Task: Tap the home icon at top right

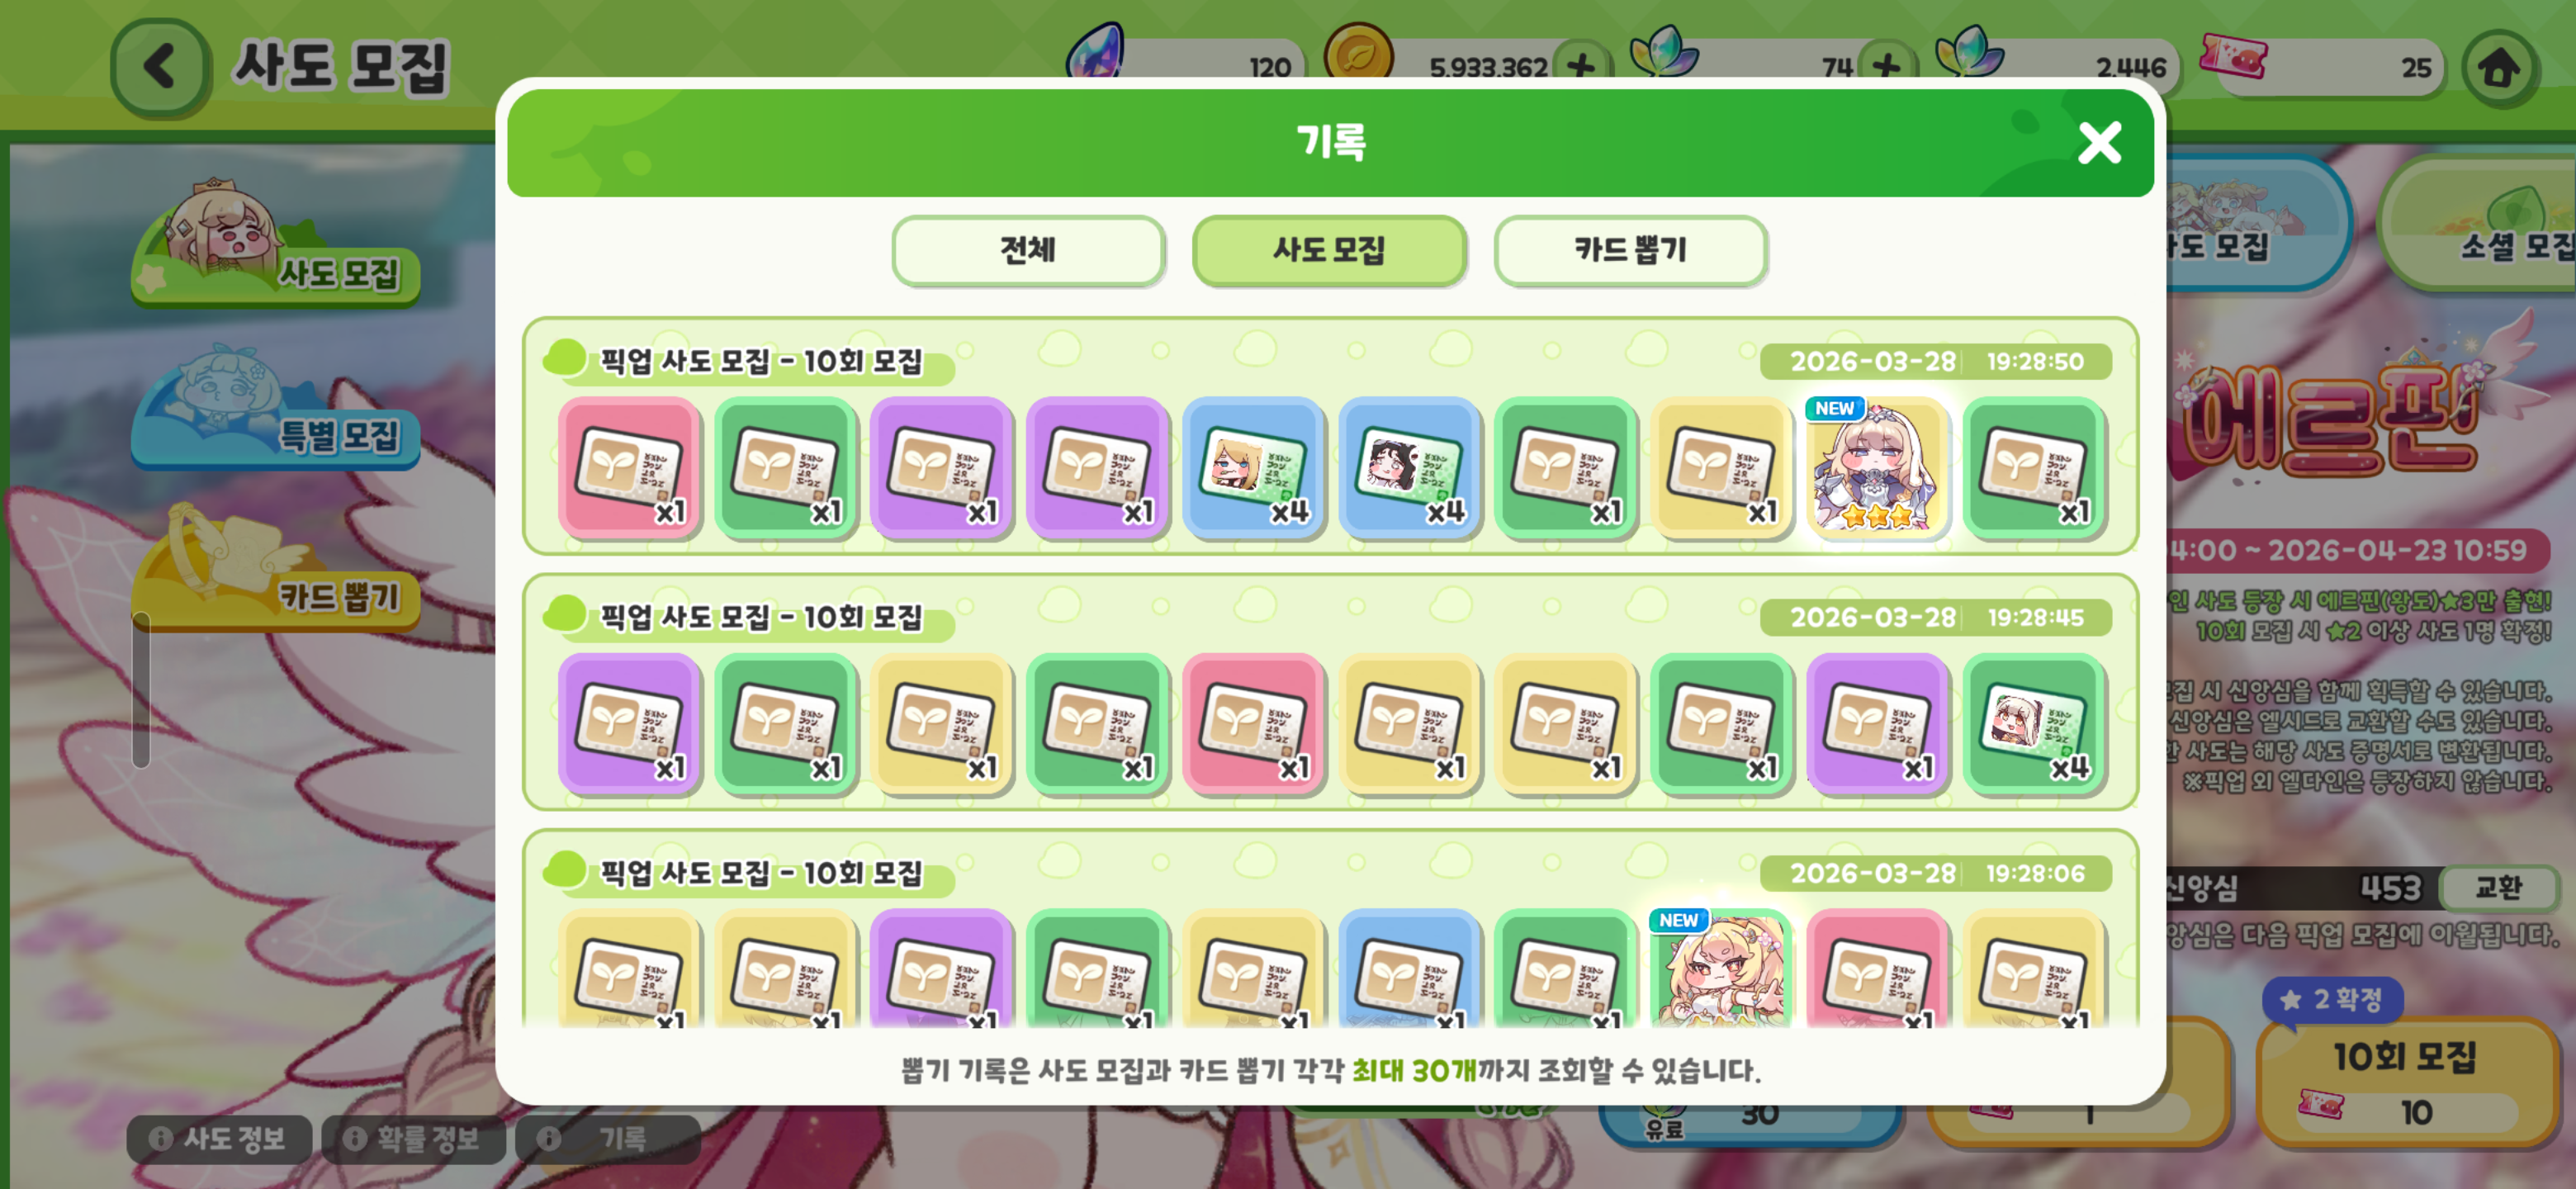Action: [x=2499, y=68]
